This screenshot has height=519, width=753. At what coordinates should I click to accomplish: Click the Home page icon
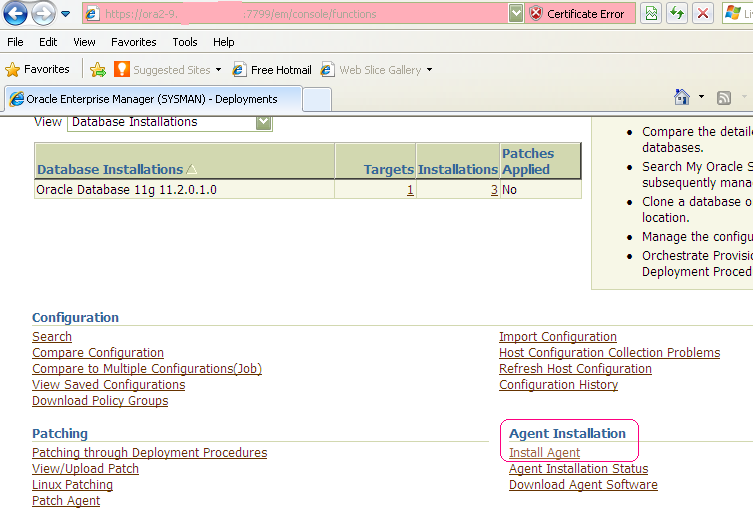[x=682, y=97]
